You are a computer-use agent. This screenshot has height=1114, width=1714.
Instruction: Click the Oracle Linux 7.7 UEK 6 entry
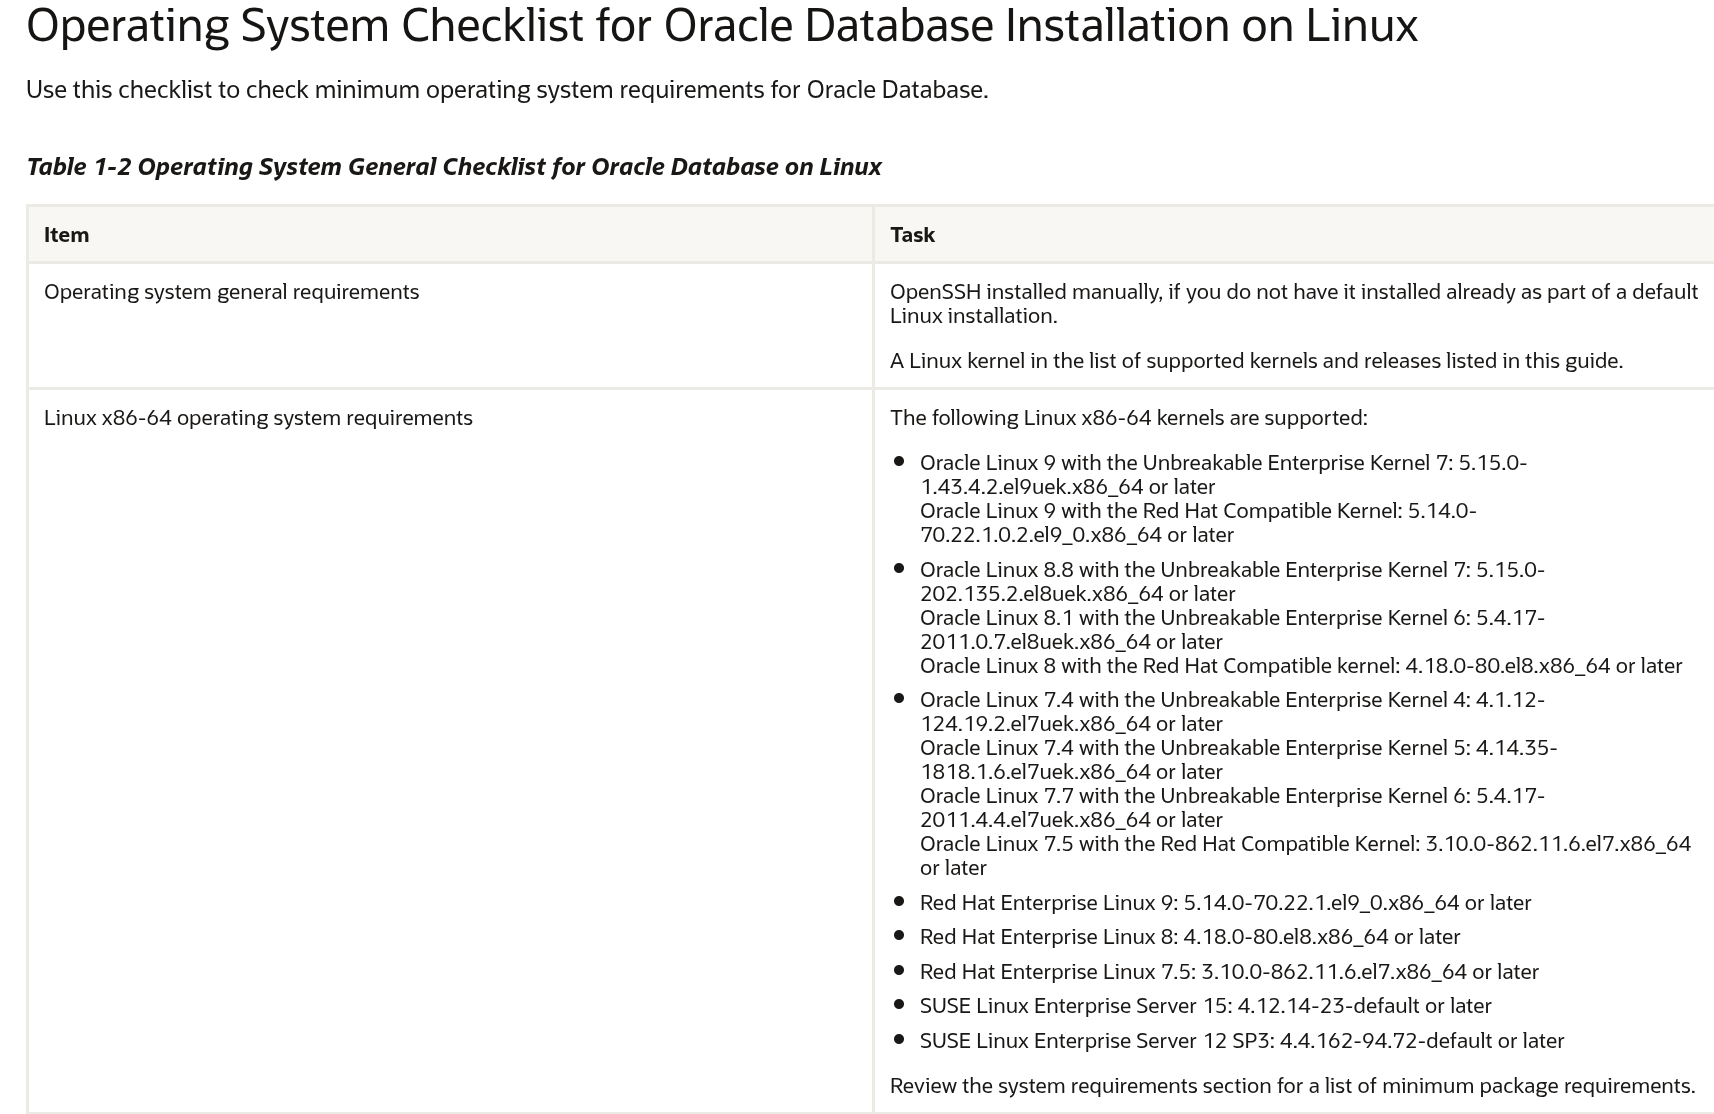click(1231, 808)
